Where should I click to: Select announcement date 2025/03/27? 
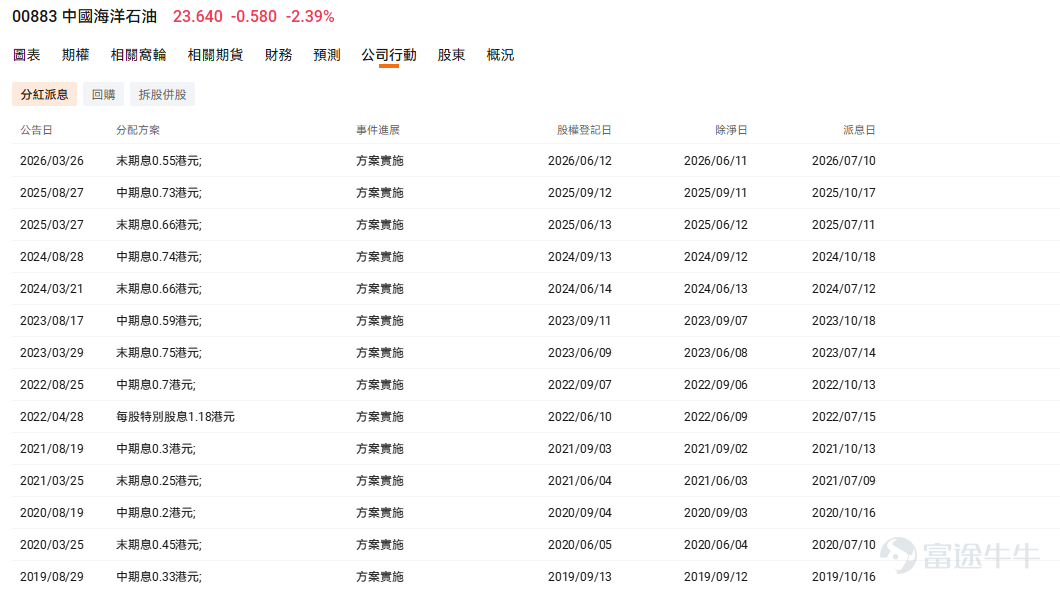point(52,224)
